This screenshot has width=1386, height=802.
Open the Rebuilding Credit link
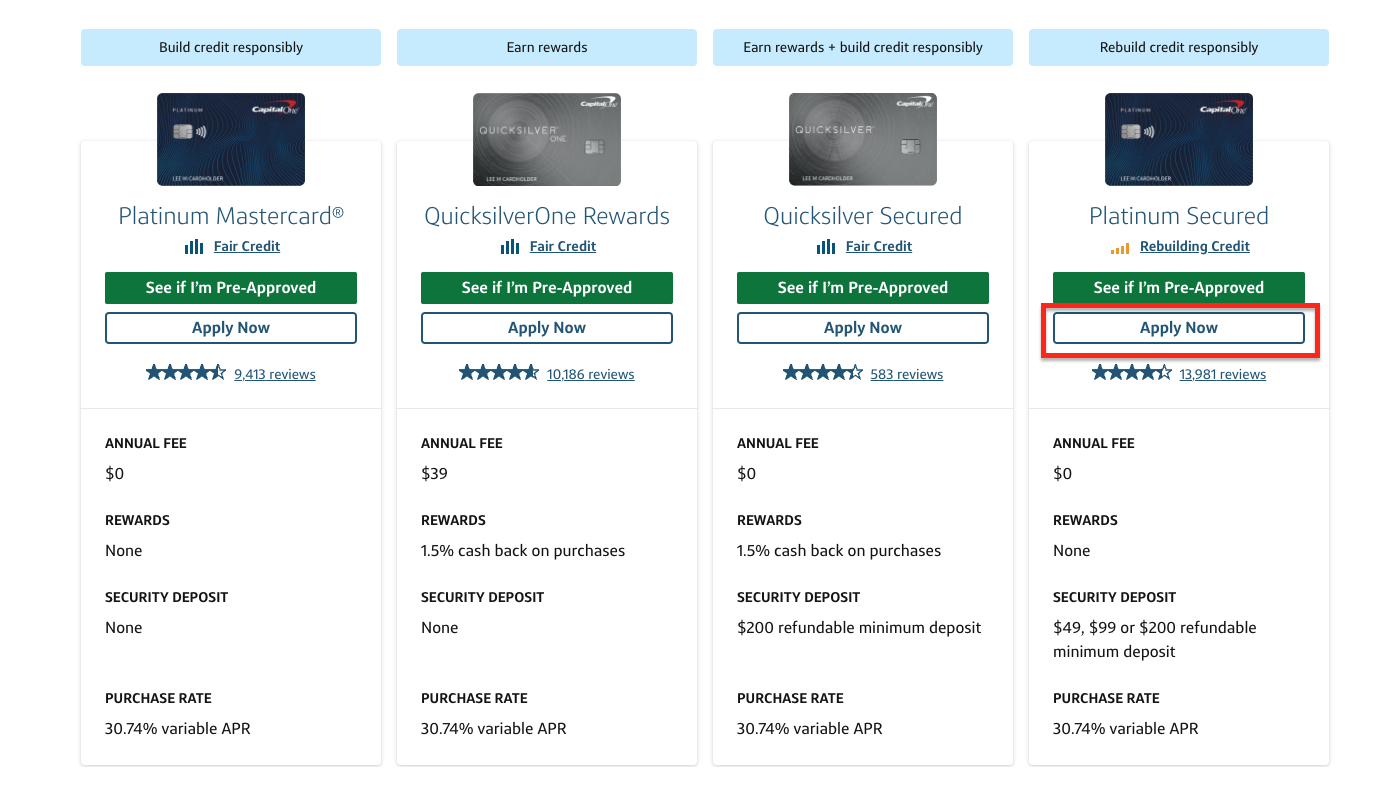click(x=1195, y=246)
